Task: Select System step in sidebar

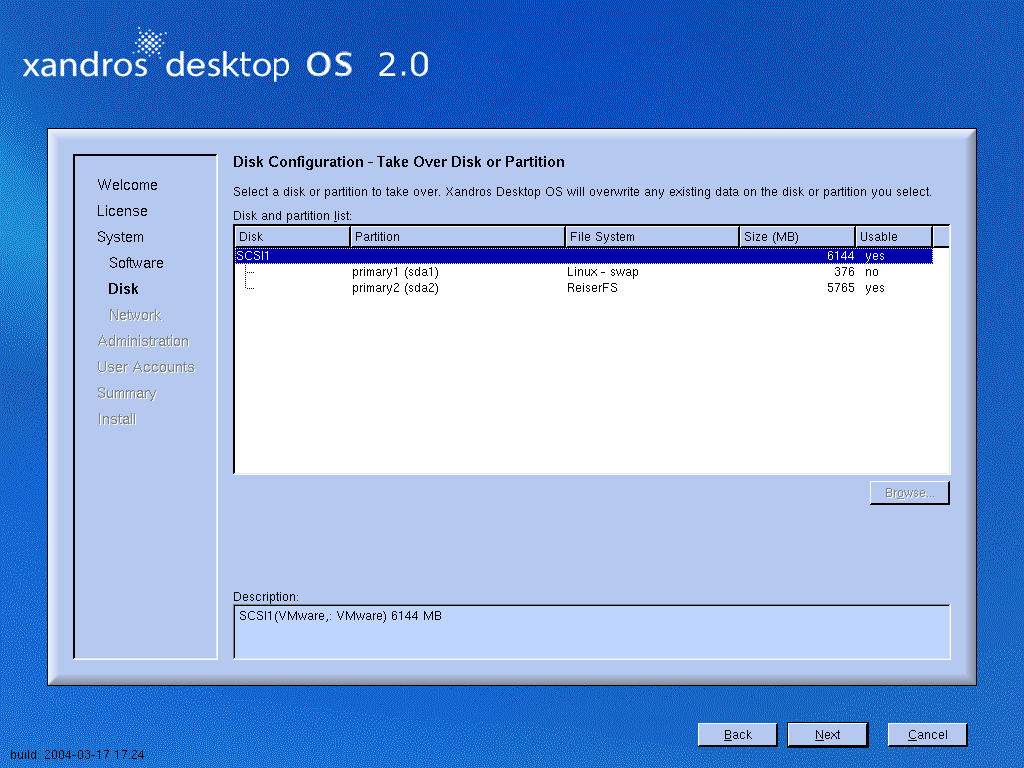Action: pyautogui.click(x=120, y=237)
